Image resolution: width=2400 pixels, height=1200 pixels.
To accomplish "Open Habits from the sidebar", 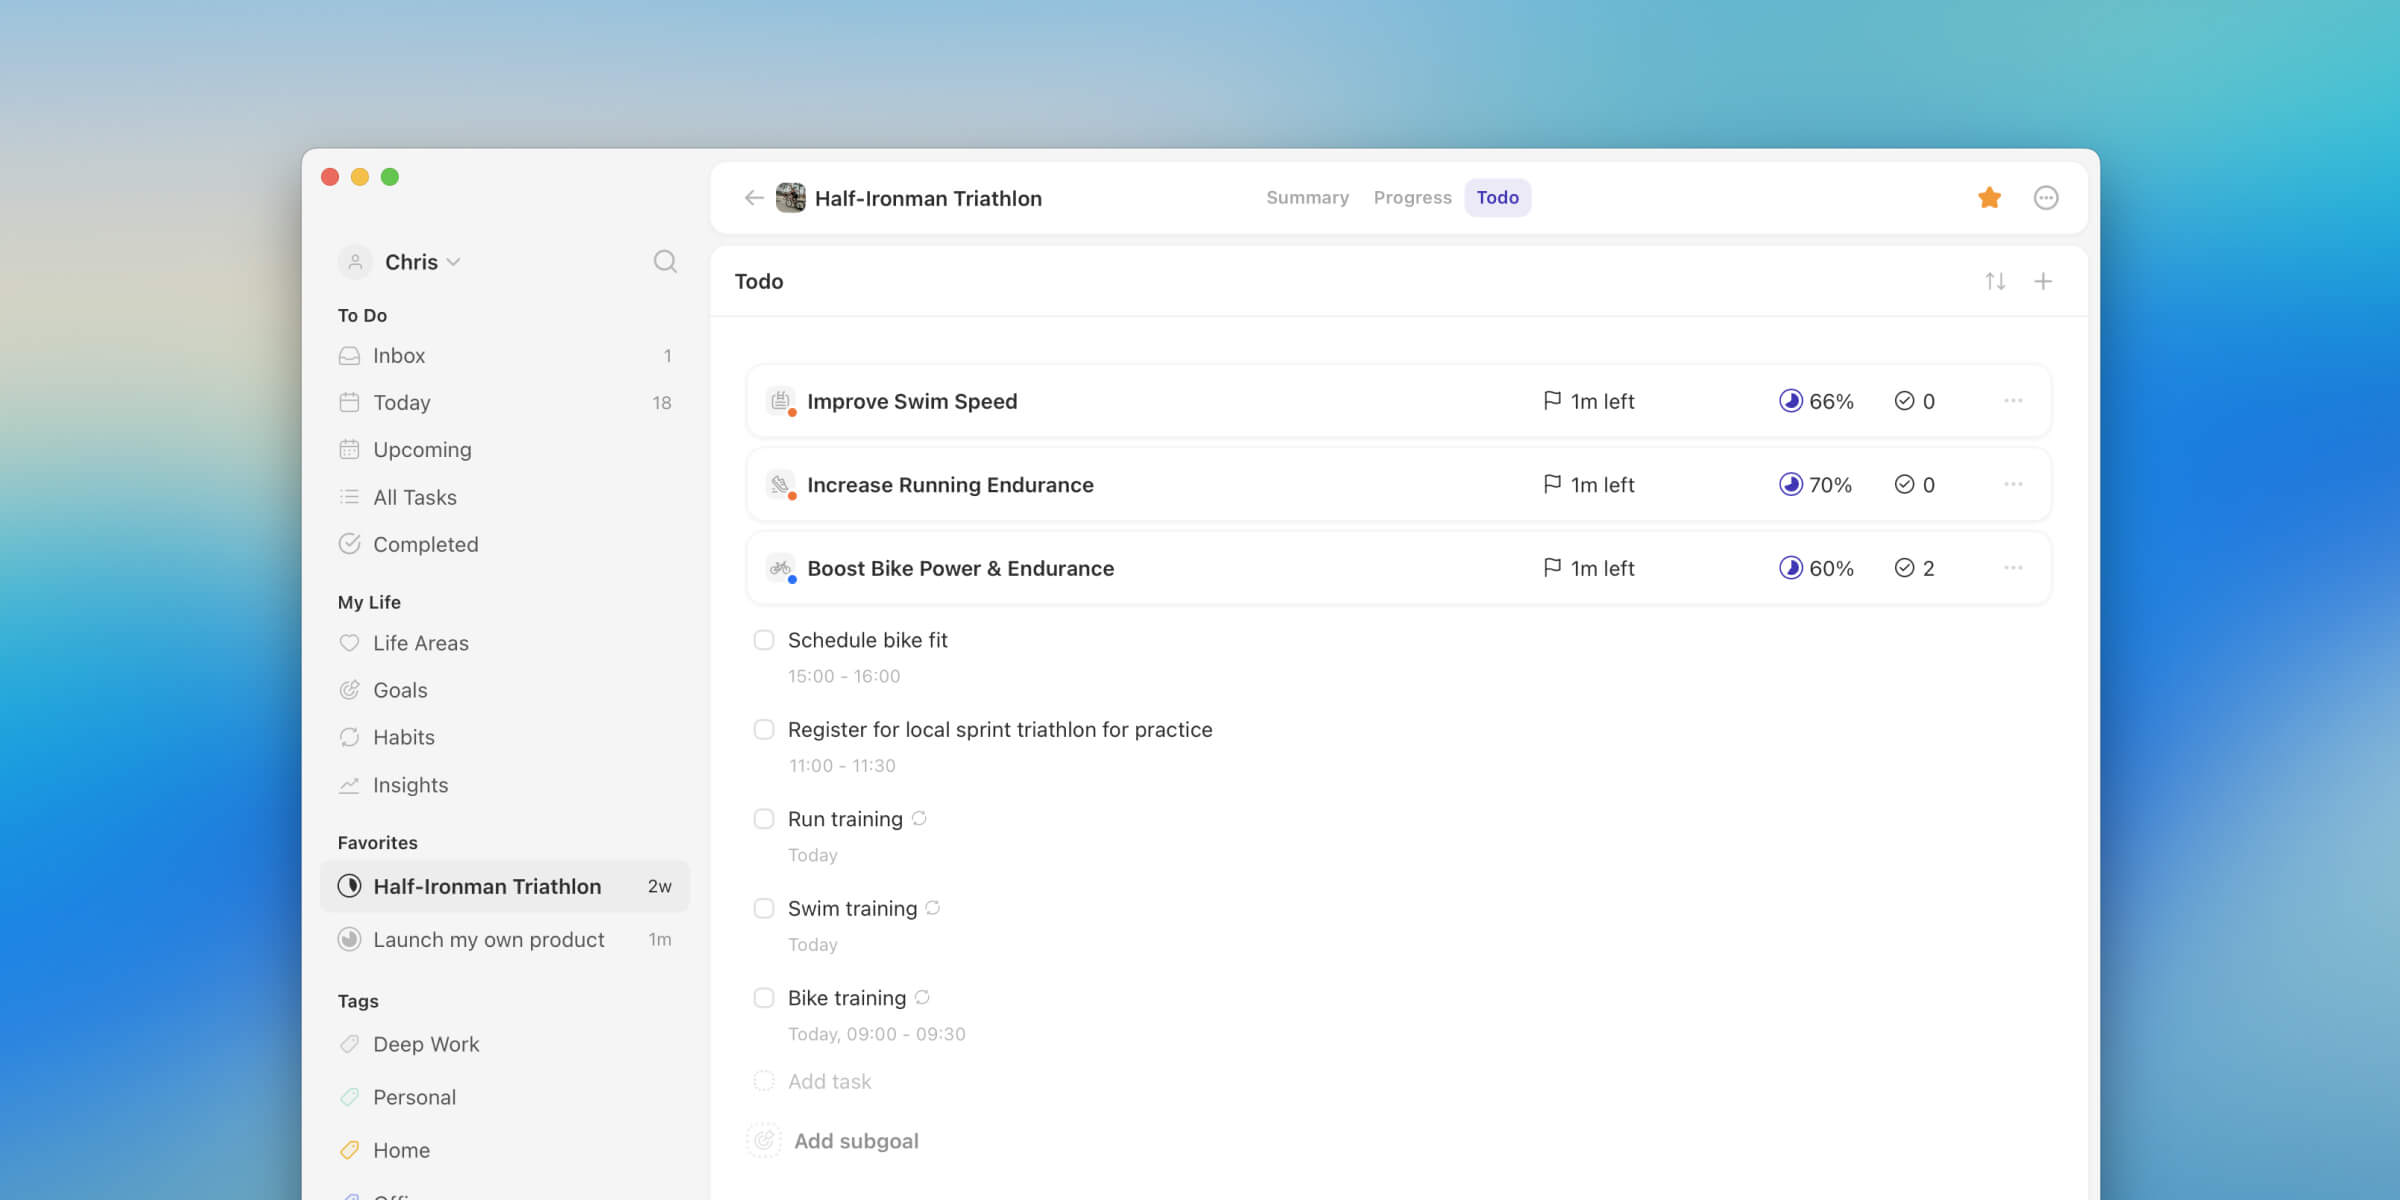I will click(x=403, y=738).
